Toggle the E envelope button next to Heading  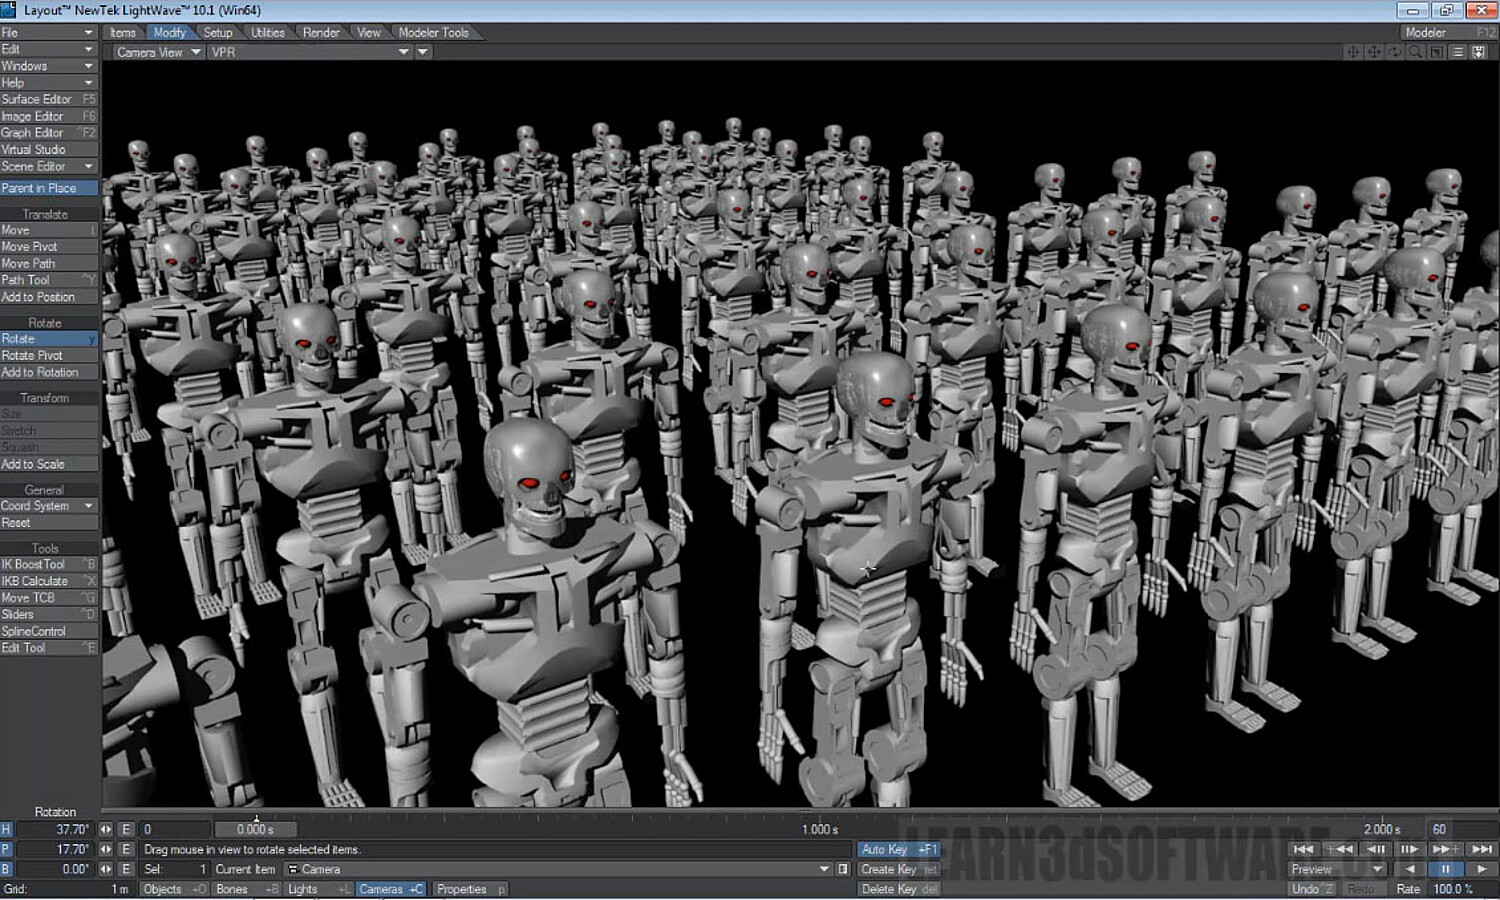coord(126,829)
